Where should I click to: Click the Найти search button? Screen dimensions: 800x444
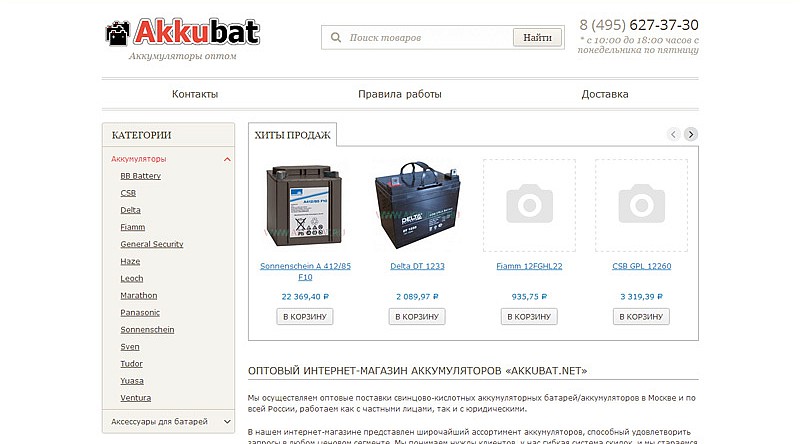[x=537, y=37]
